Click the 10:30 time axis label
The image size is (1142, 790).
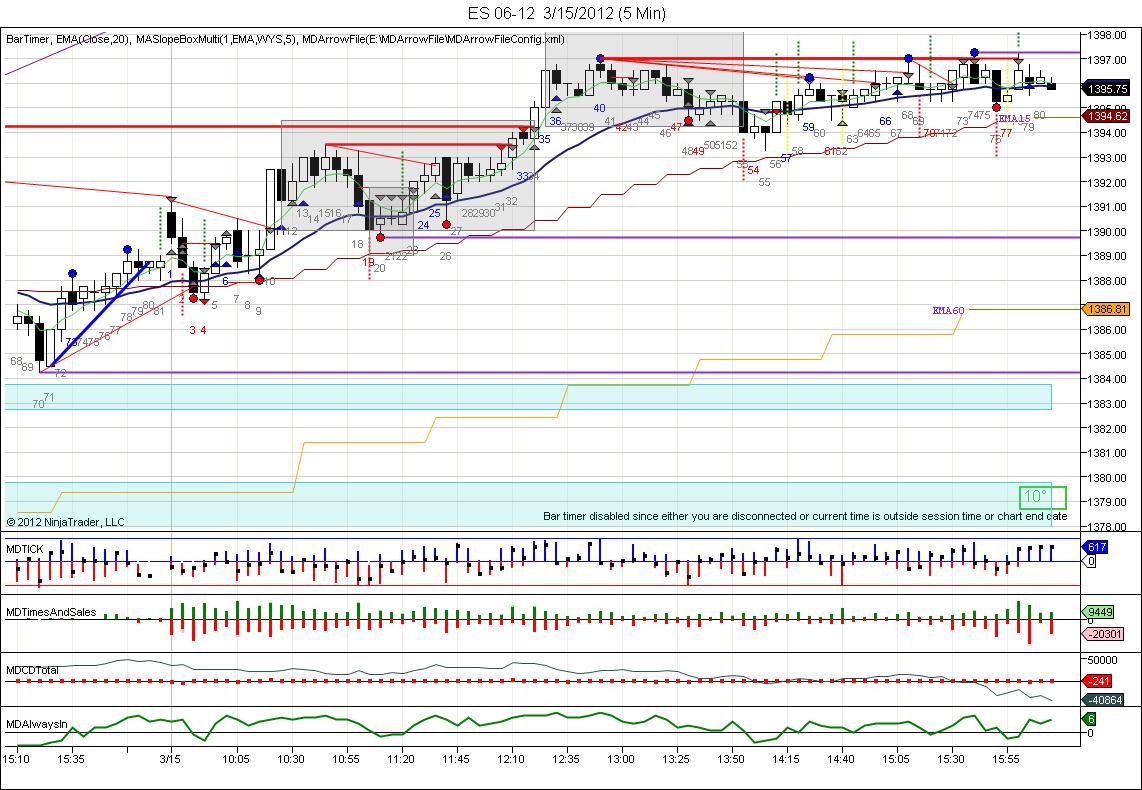[291, 759]
